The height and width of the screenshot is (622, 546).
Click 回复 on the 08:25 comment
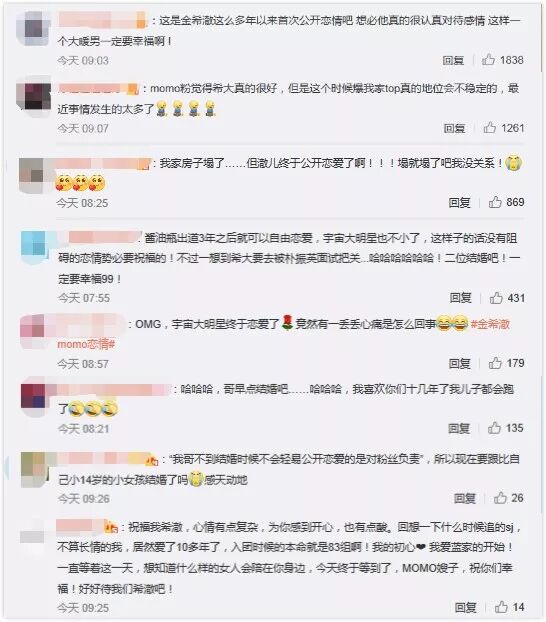click(459, 203)
